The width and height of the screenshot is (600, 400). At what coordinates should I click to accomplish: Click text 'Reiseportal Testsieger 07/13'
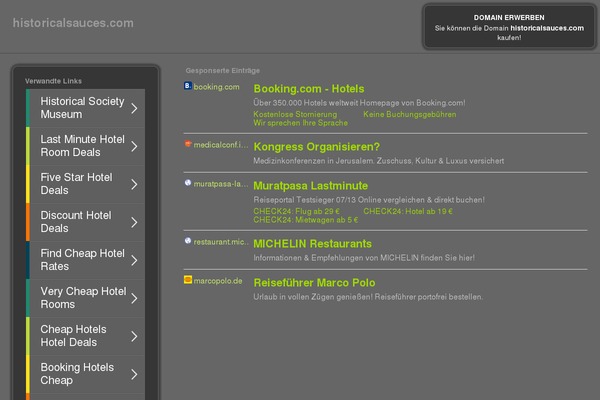click(x=304, y=200)
